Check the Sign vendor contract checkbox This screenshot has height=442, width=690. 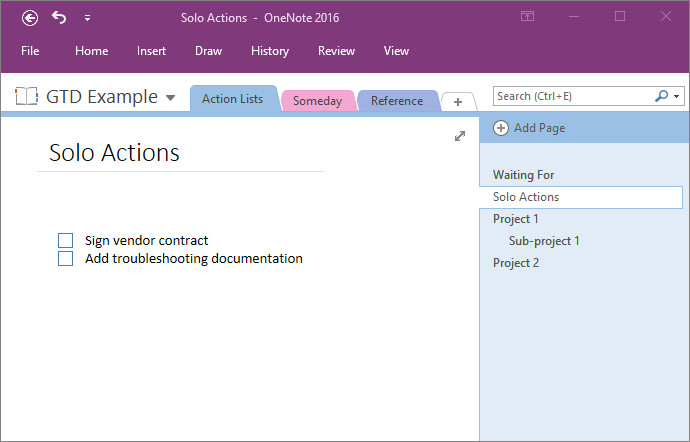click(x=66, y=240)
